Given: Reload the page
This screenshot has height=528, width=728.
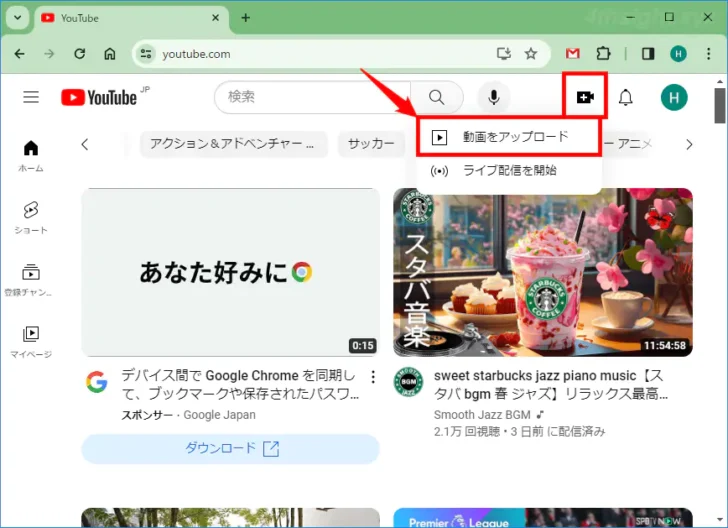Looking at the screenshot, I should (x=80, y=54).
